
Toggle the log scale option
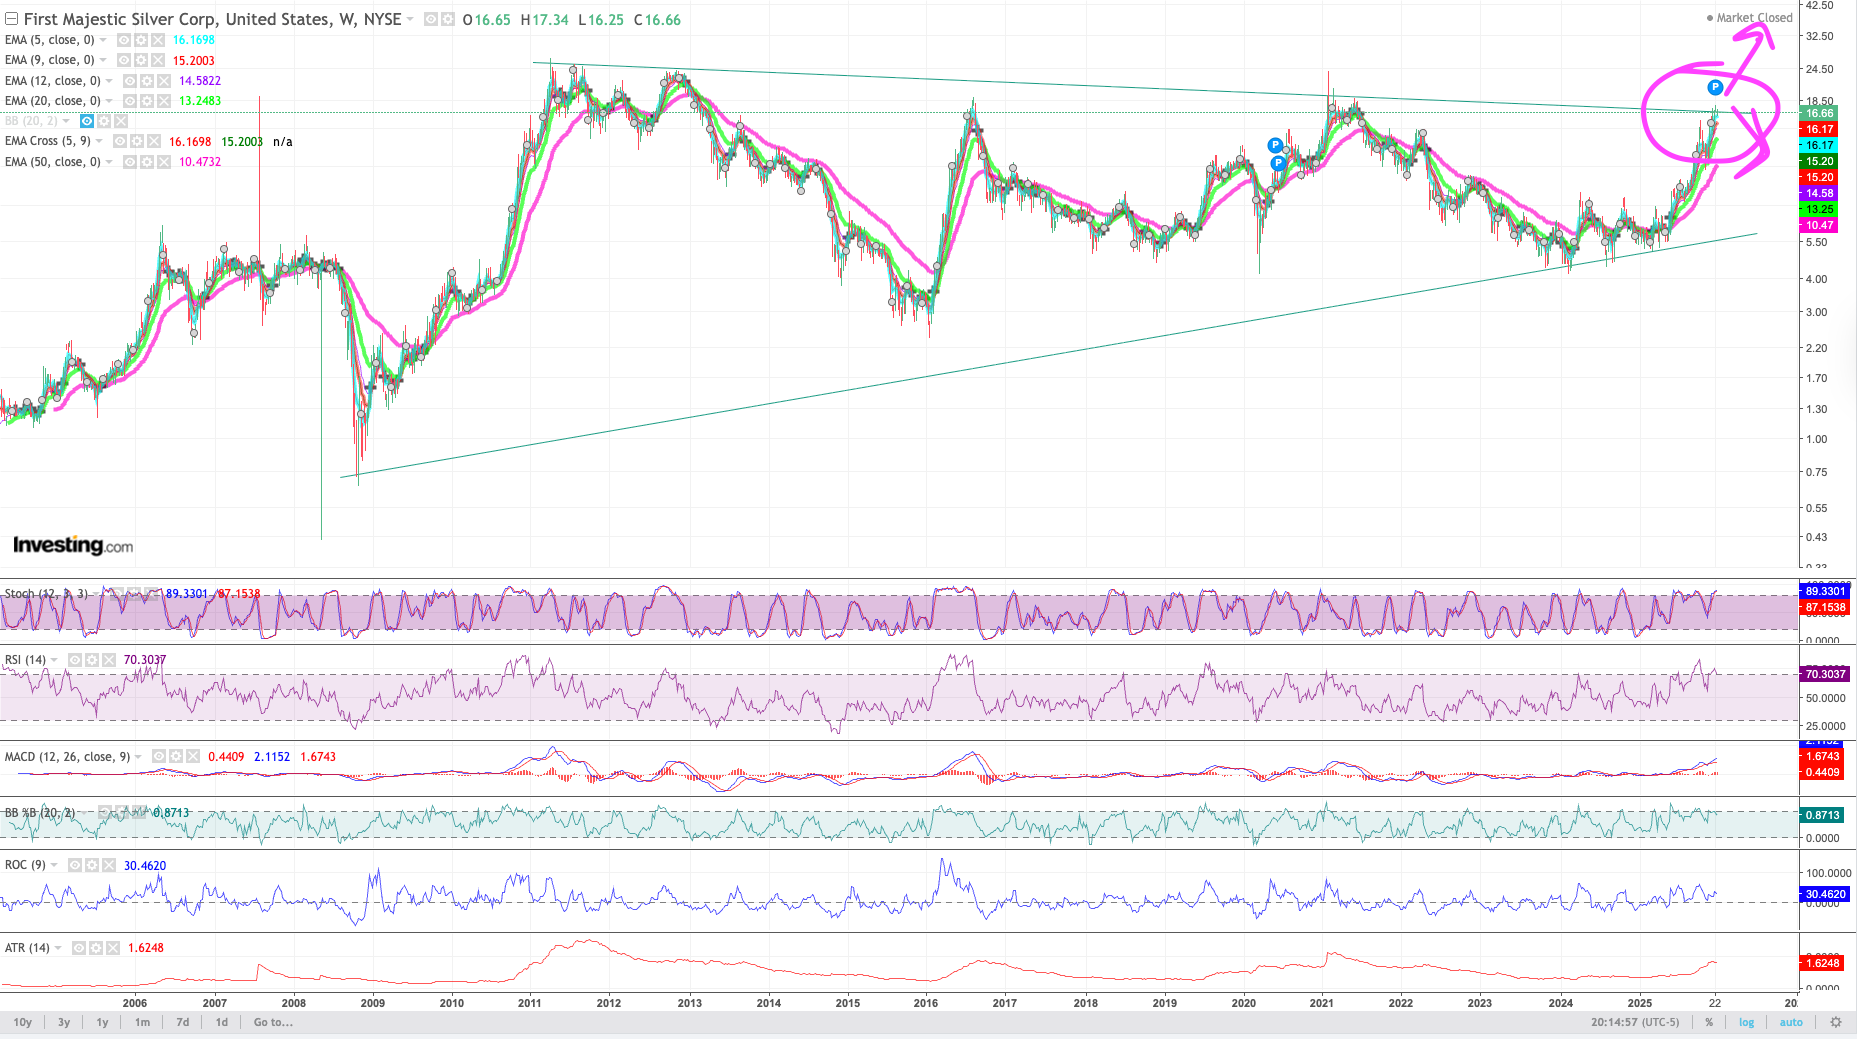click(x=1747, y=1022)
